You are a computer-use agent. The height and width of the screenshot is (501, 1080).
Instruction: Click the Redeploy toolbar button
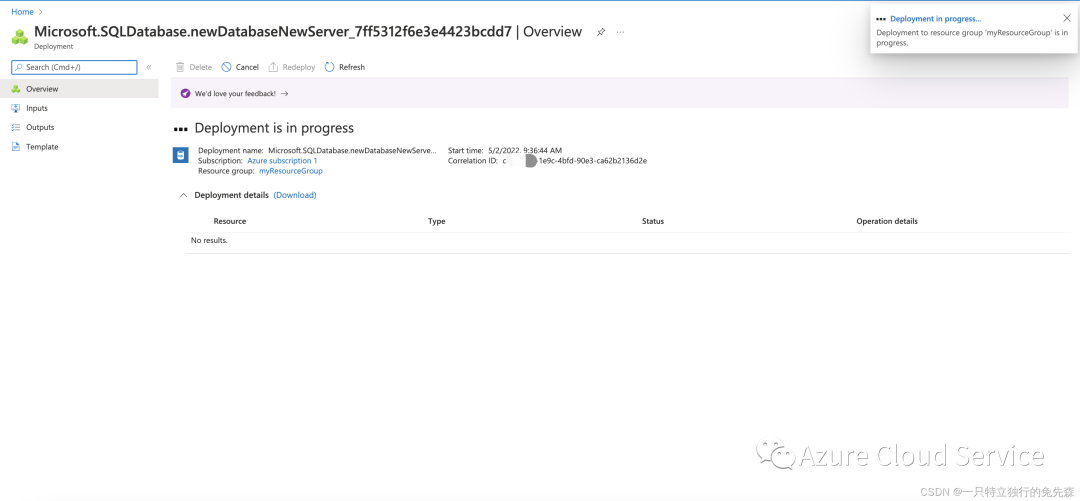point(291,68)
